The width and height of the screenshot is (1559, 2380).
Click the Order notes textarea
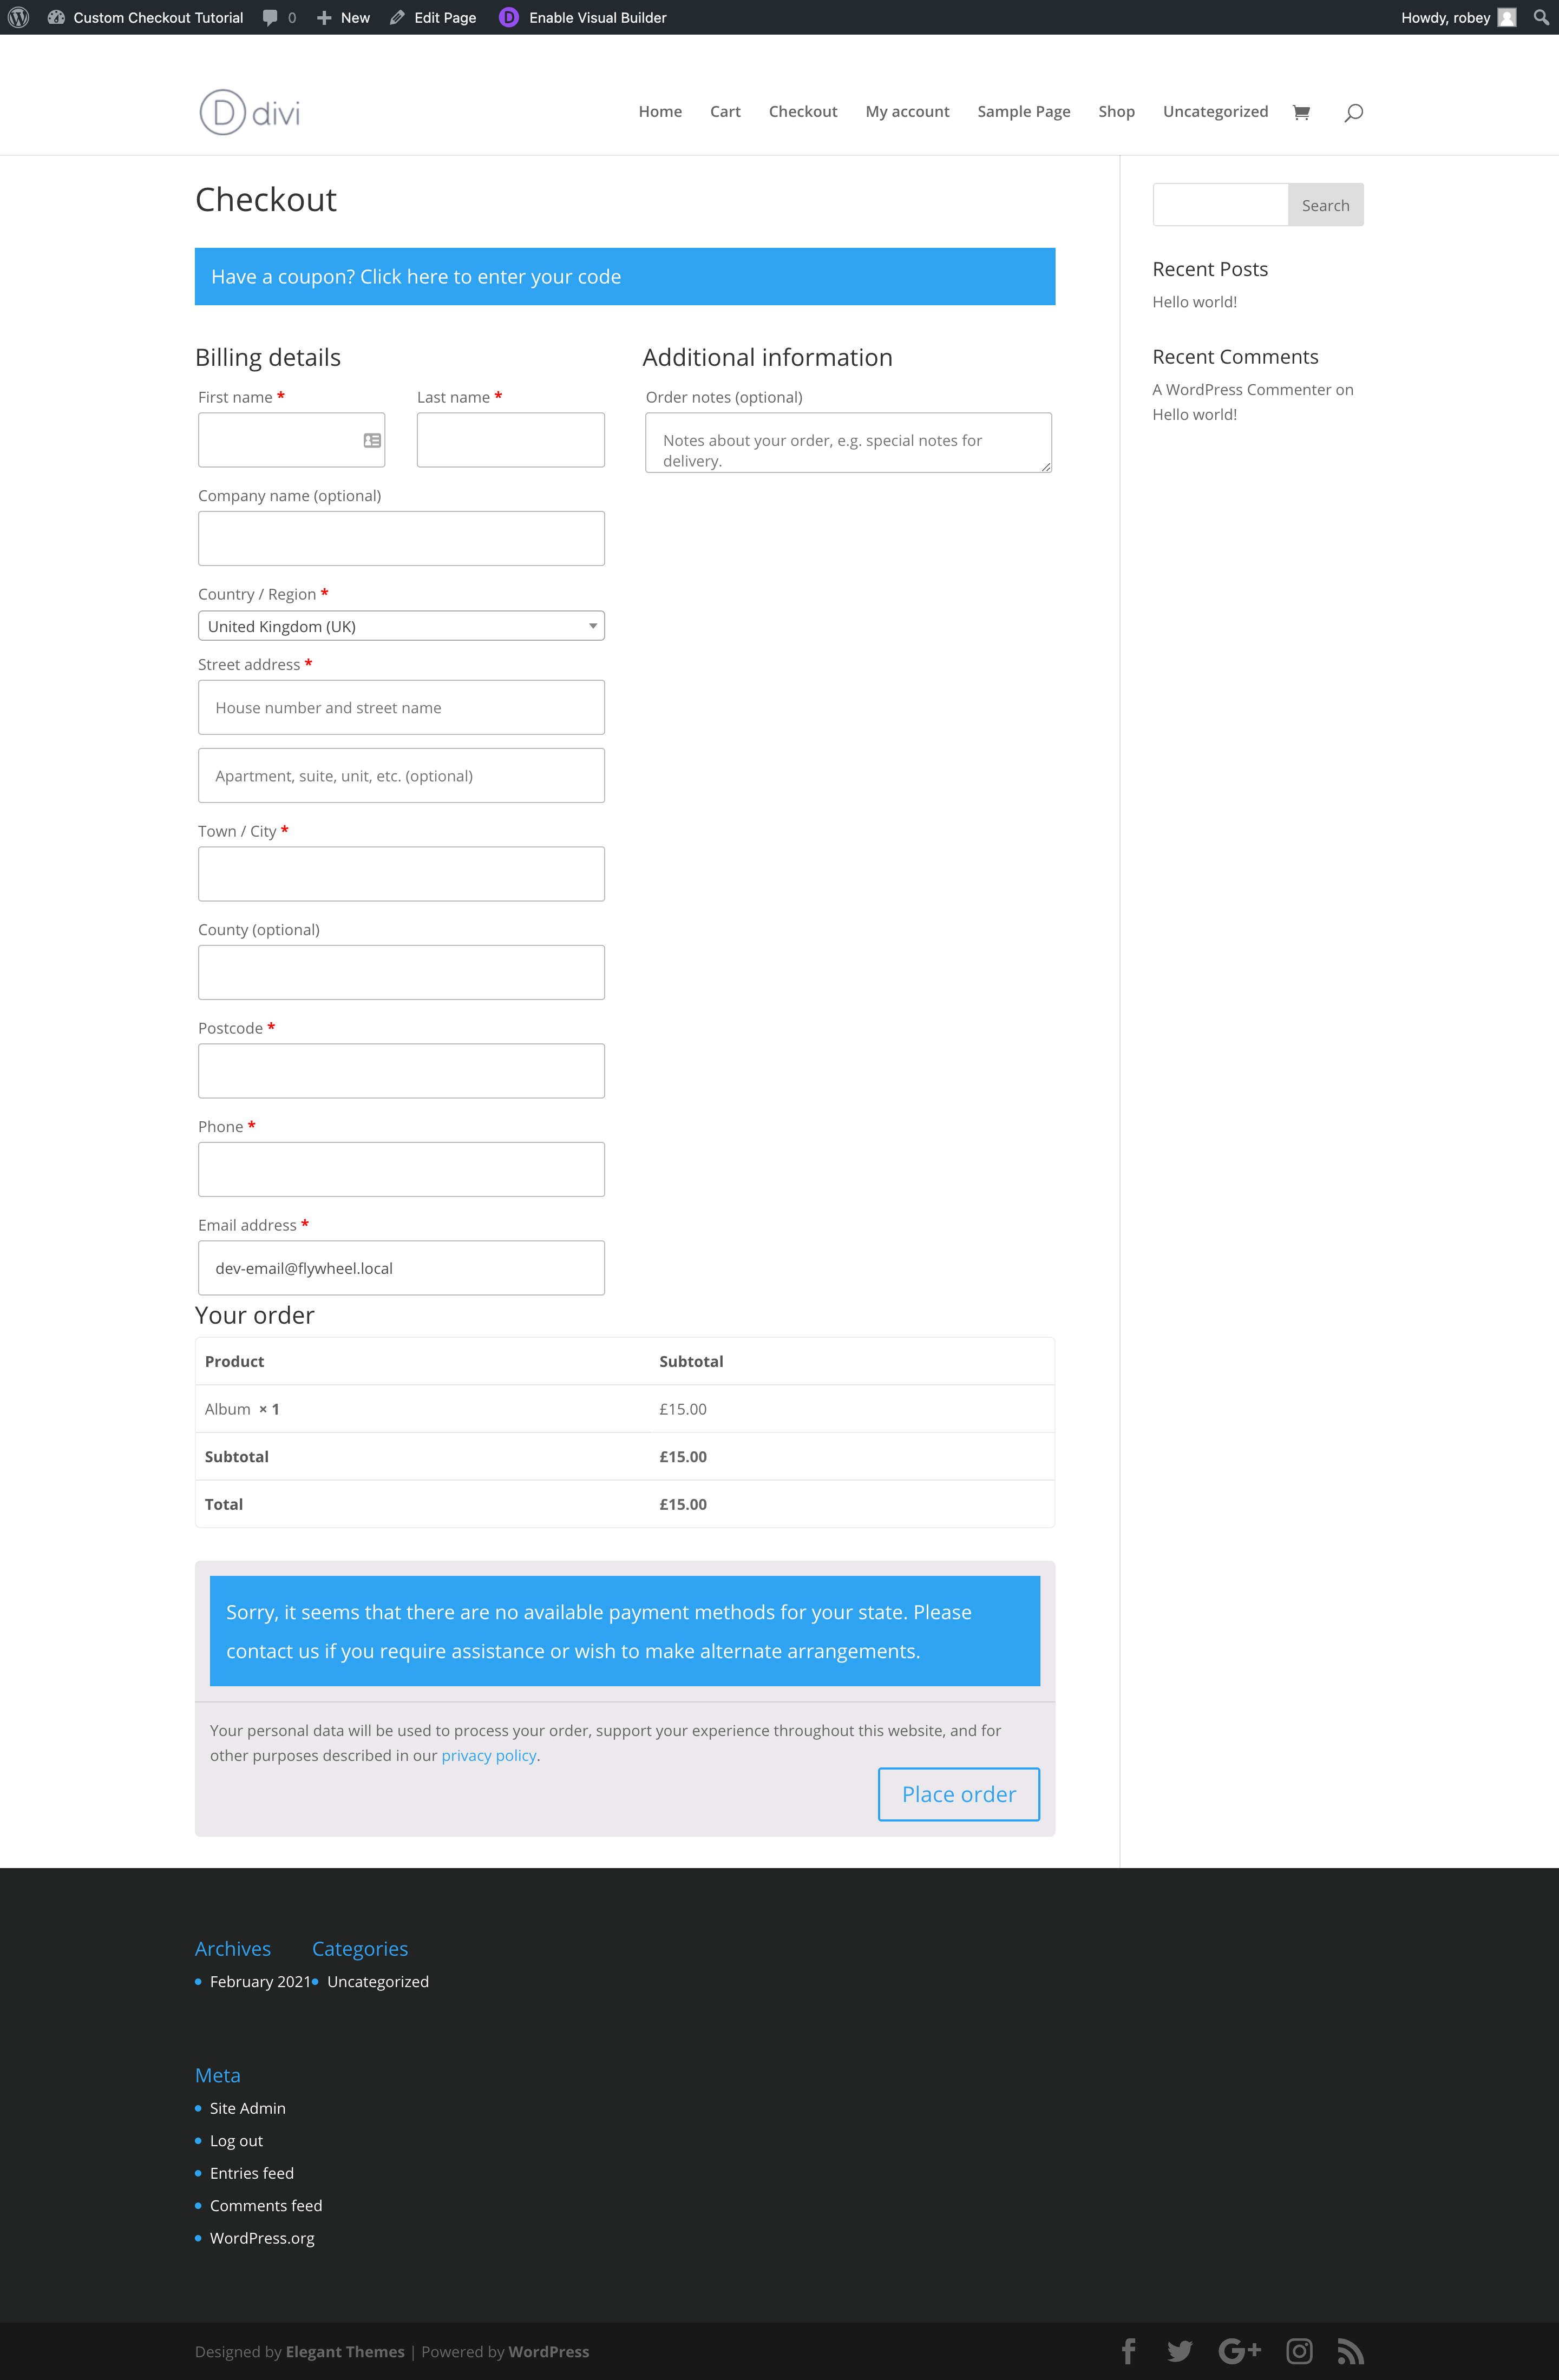[x=848, y=442]
